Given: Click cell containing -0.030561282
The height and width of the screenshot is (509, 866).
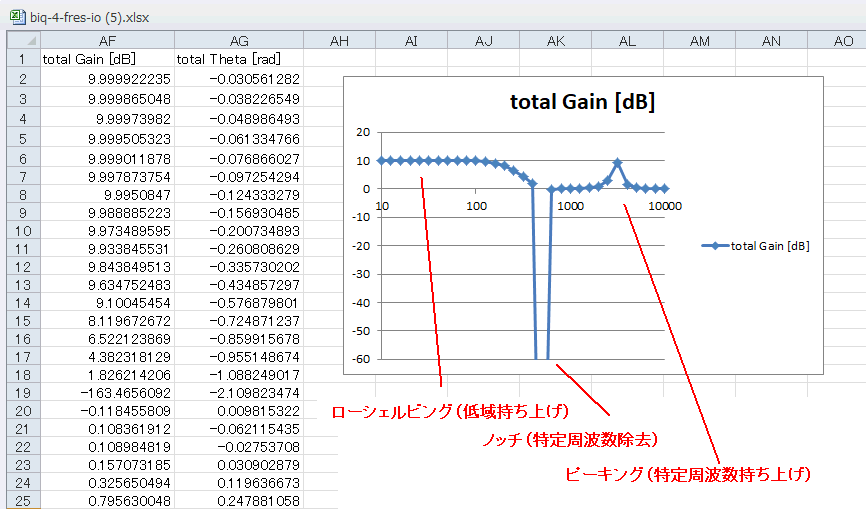Looking at the screenshot, I should pos(239,79).
